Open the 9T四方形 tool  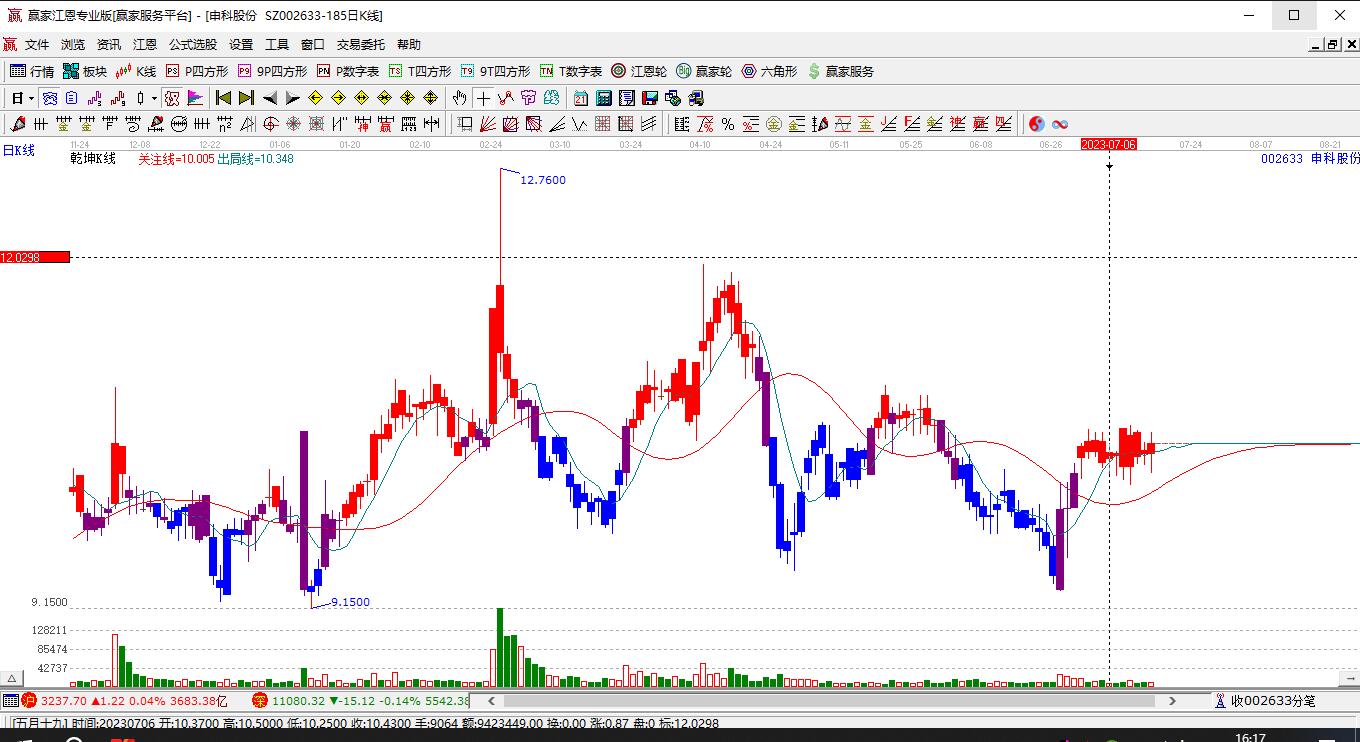(495, 71)
